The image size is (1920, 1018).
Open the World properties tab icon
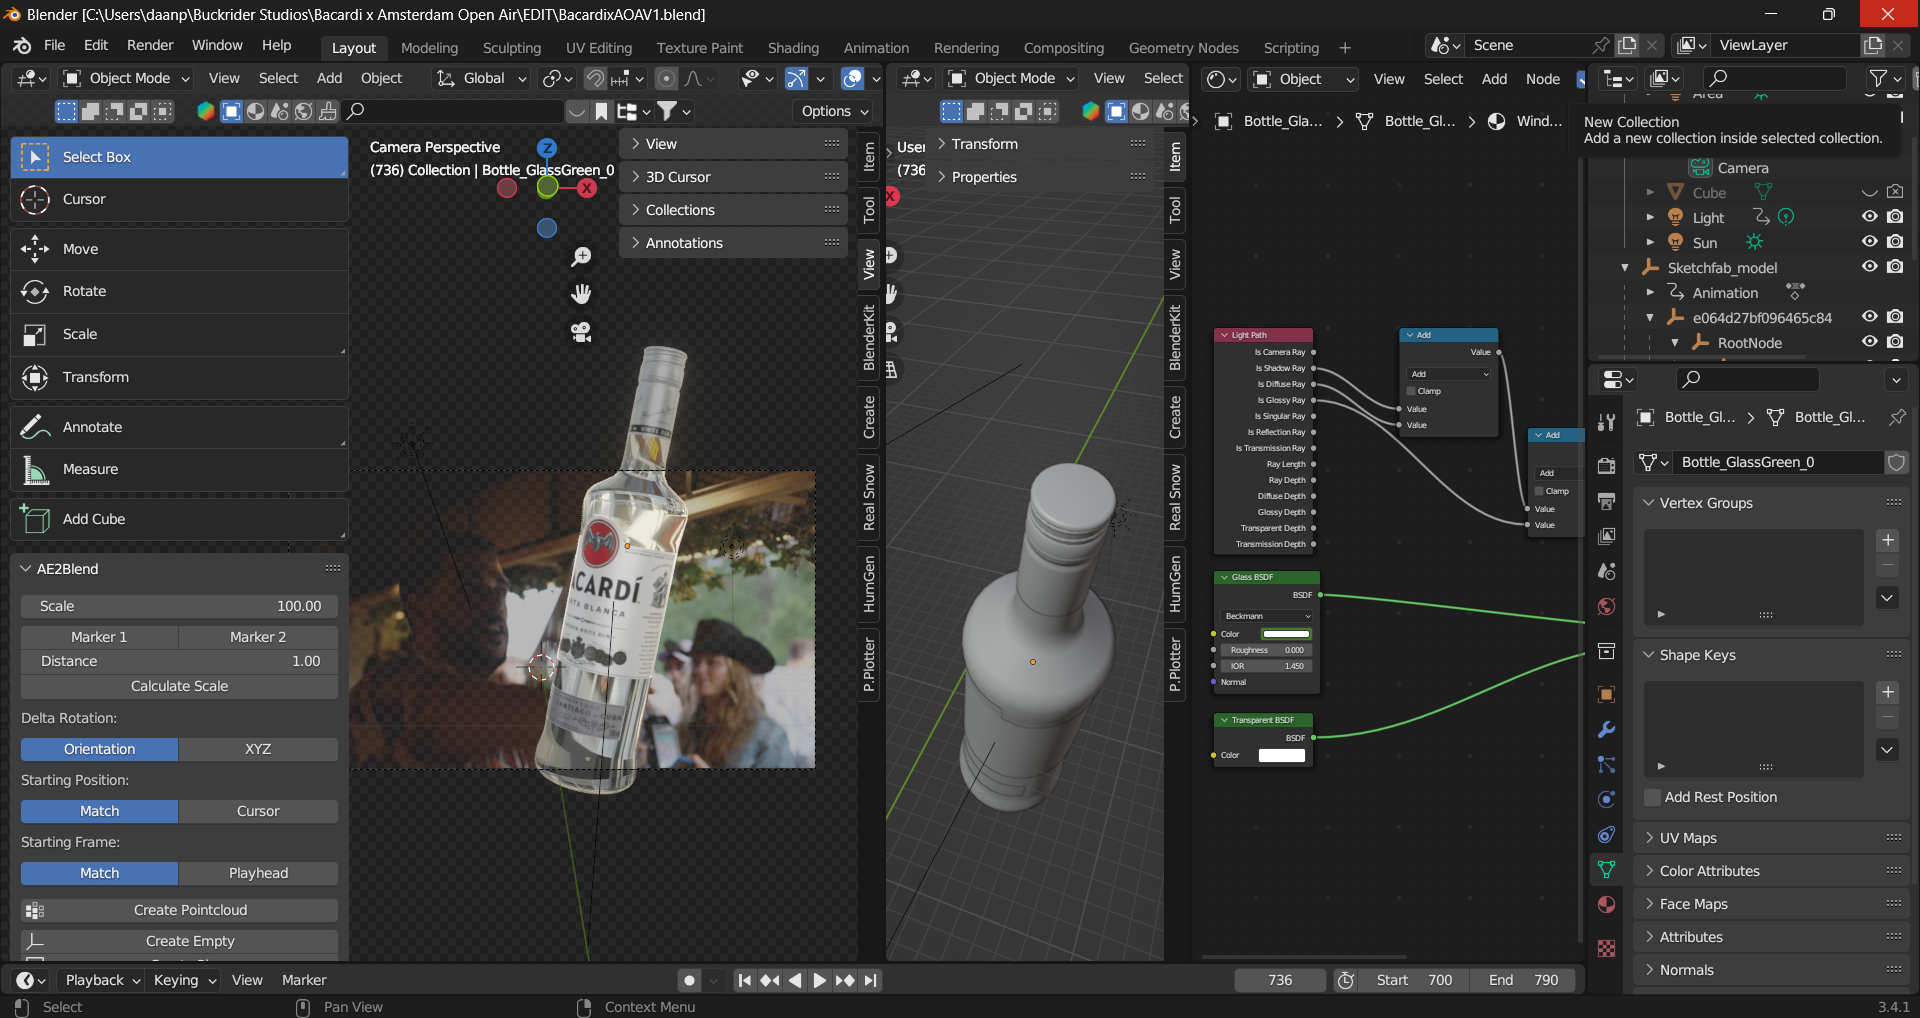[x=1606, y=606]
